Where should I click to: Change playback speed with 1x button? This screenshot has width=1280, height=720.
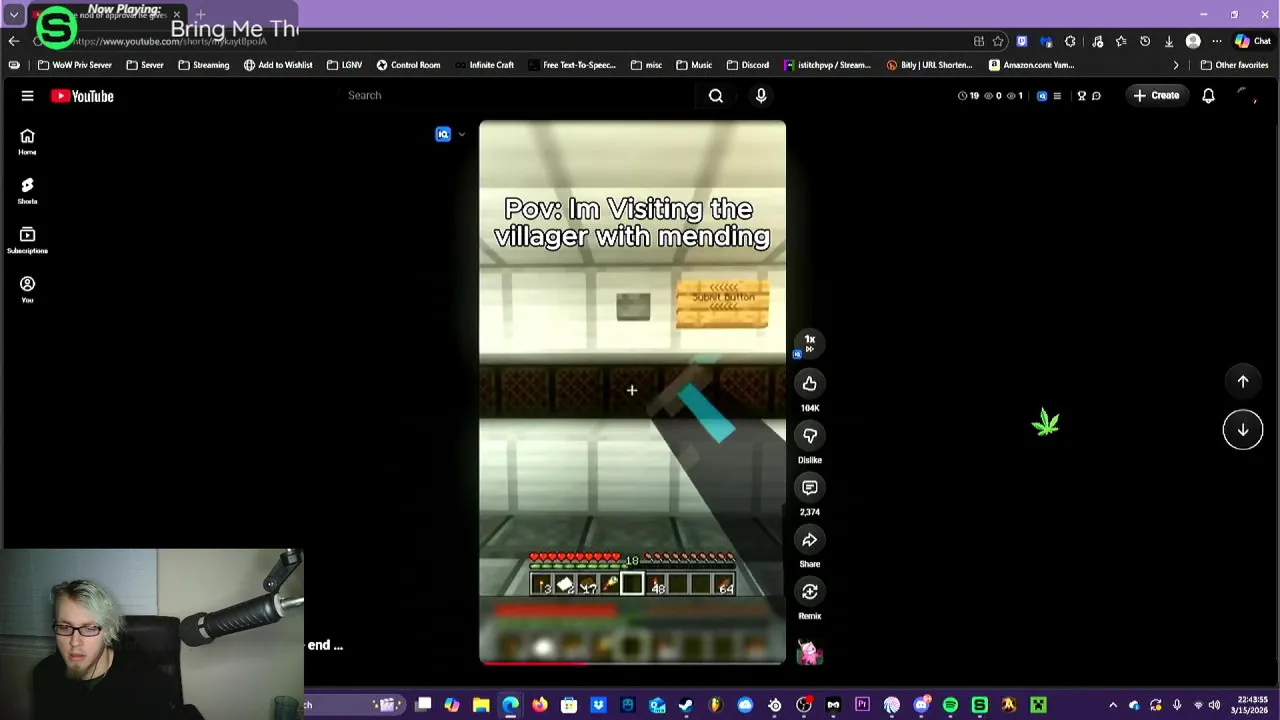pos(810,342)
